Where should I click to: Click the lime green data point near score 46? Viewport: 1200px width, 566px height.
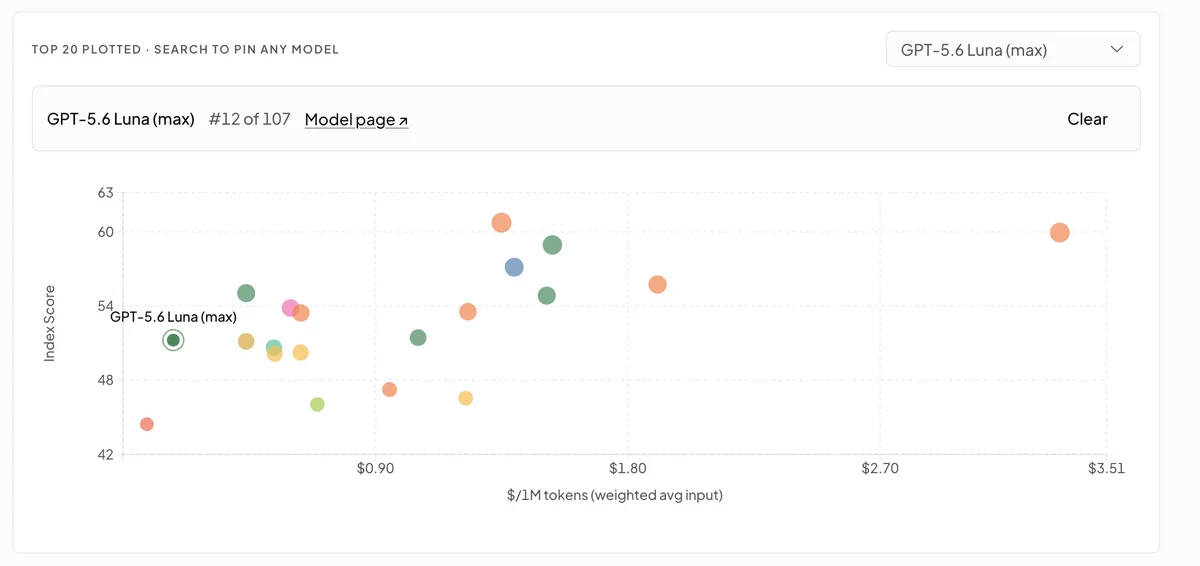[x=317, y=404]
